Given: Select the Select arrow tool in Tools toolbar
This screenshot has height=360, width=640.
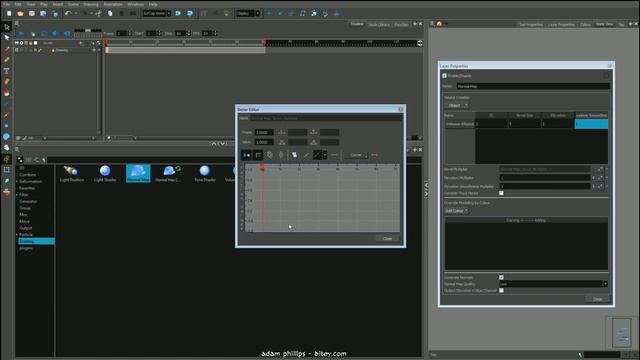Looking at the screenshot, I should (x=7, y=27).
